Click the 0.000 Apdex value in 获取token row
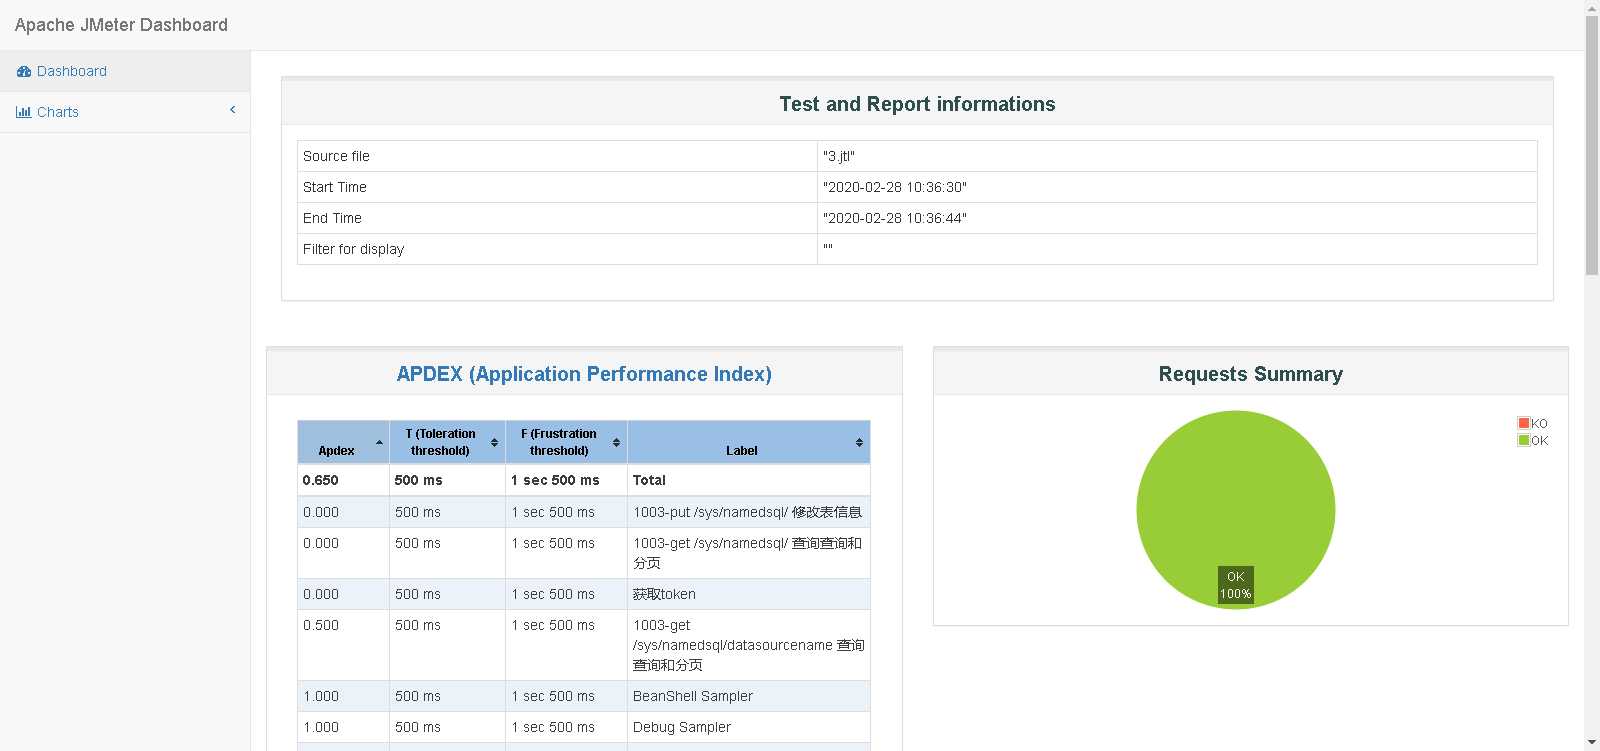 click(x=343, y=594)
